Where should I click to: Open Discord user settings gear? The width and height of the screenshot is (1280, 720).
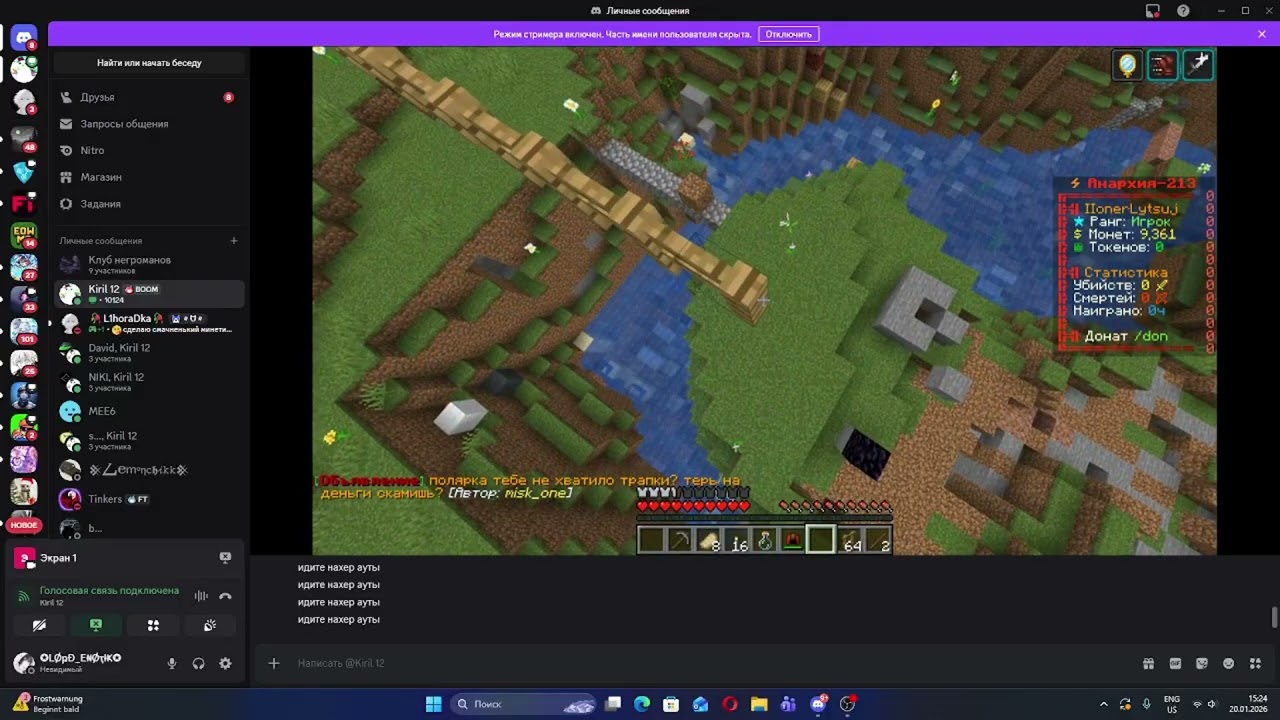[x=225, y=663]
